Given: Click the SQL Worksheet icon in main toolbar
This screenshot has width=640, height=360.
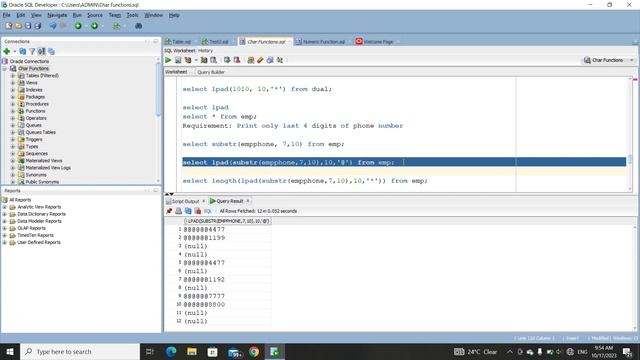Looking at the screenshot, I should 117,26.
